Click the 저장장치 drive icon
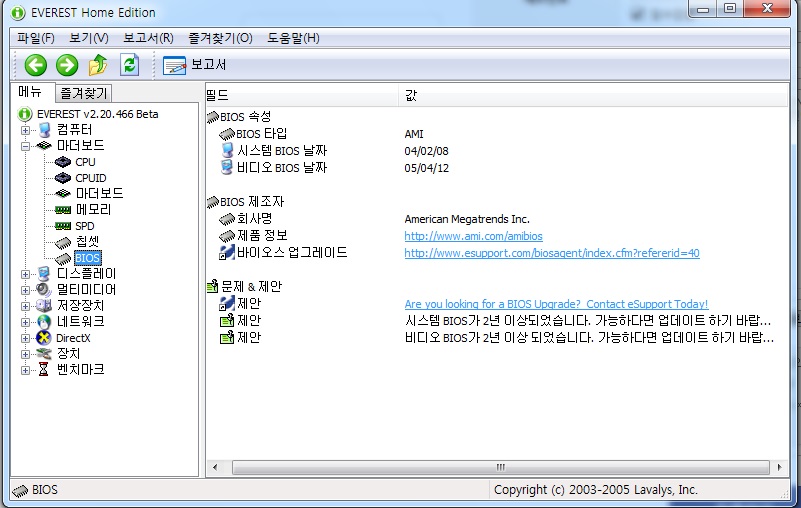The height and width of the screenshot is (508, 801). point(44,306)
